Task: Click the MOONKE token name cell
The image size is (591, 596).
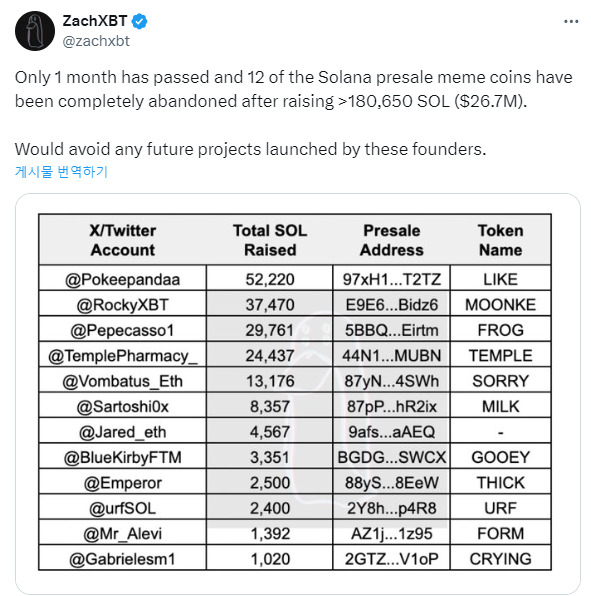Action: coord(500,304)
